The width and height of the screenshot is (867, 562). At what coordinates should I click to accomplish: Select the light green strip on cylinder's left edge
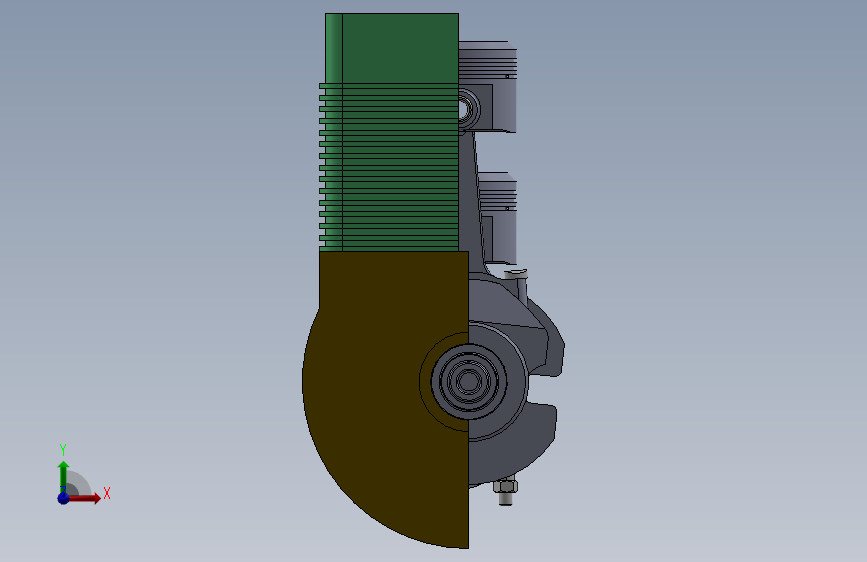click(333, 133)
